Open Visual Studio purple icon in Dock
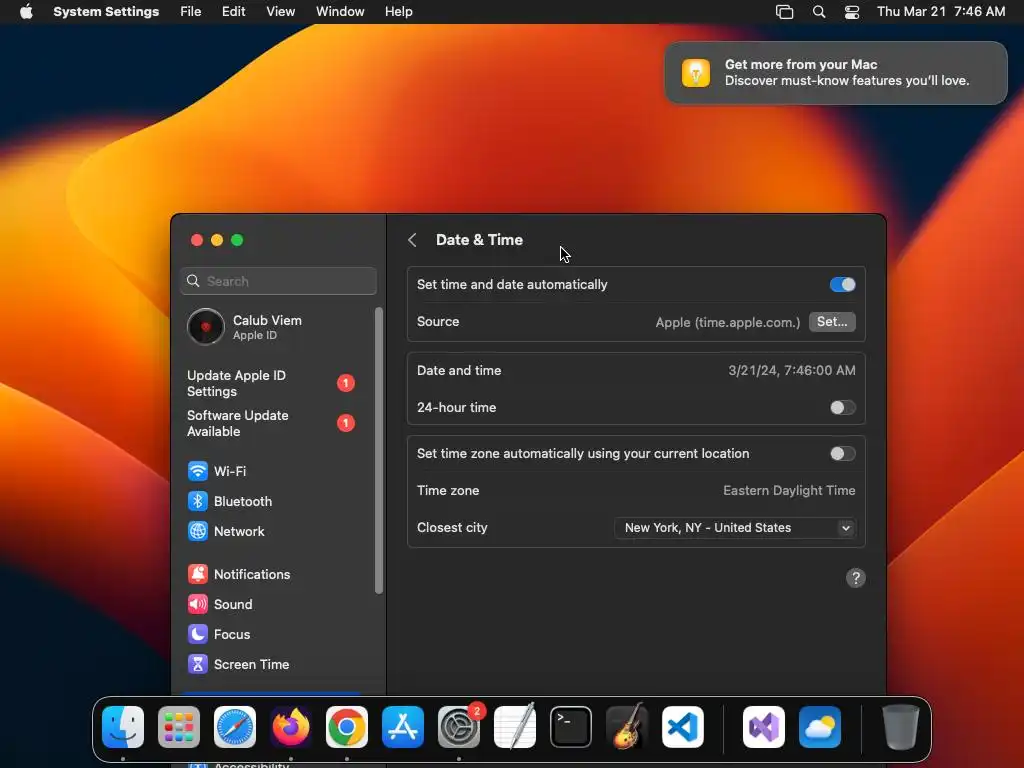The width and height of the screenshot is (1024, 768). pyautogui.click(x=764, y=727)
